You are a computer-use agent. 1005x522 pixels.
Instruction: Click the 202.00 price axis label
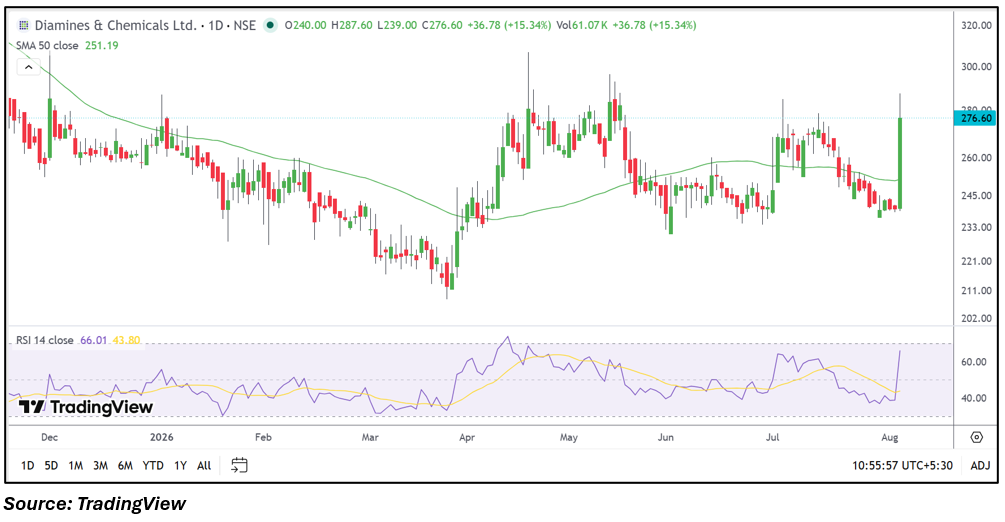click(977, 318)
